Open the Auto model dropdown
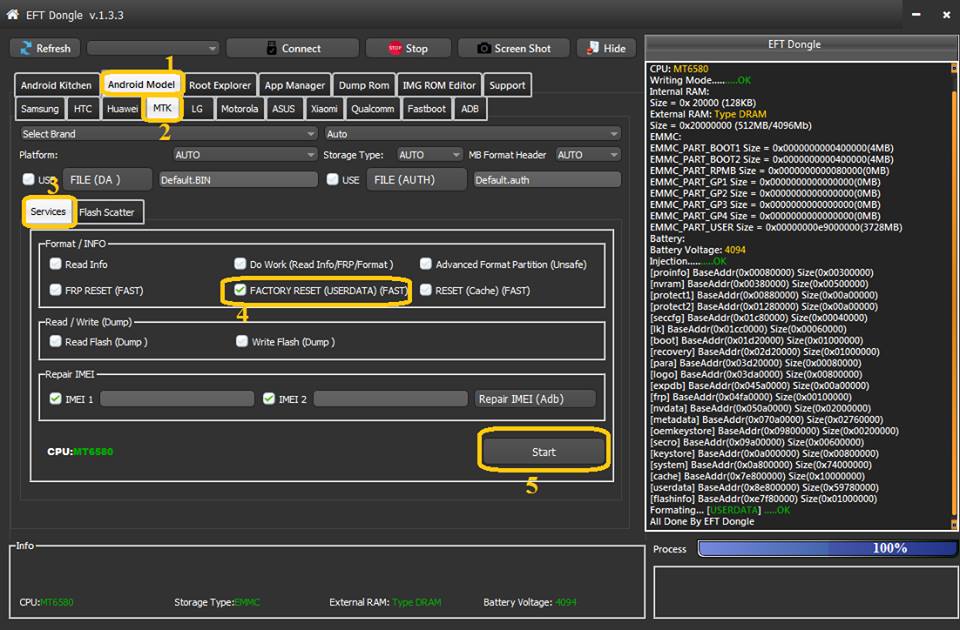This screenshot has width=960, height=630. pos(472,133)
